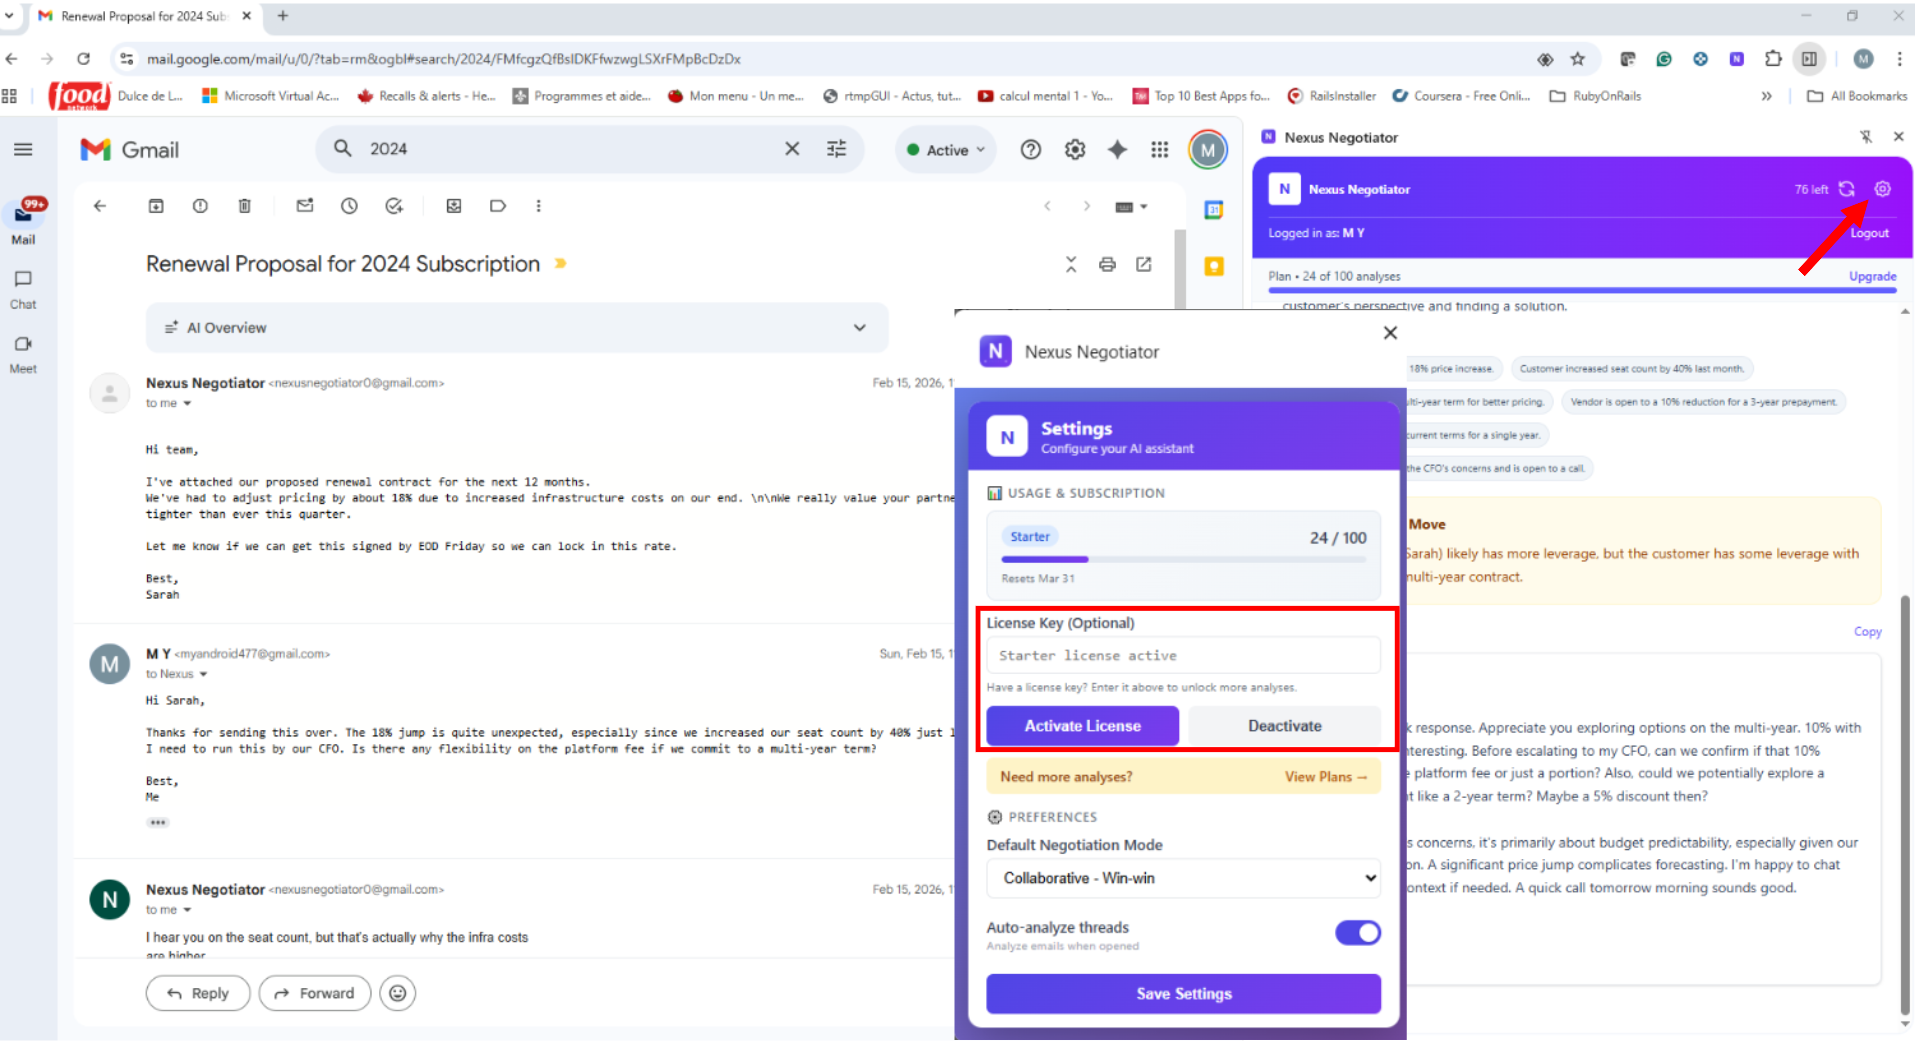Click the Starter usage progress bar

pos(1183,559)
